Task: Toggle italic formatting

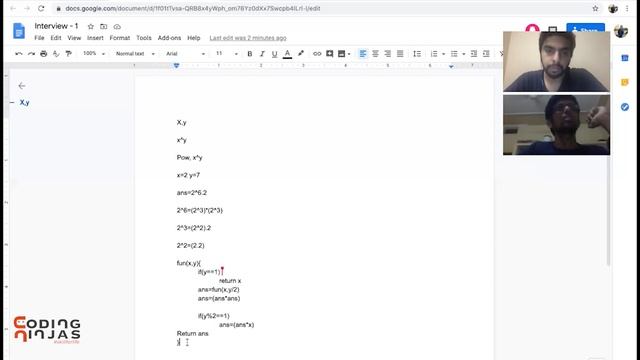Action: (262, 54)
